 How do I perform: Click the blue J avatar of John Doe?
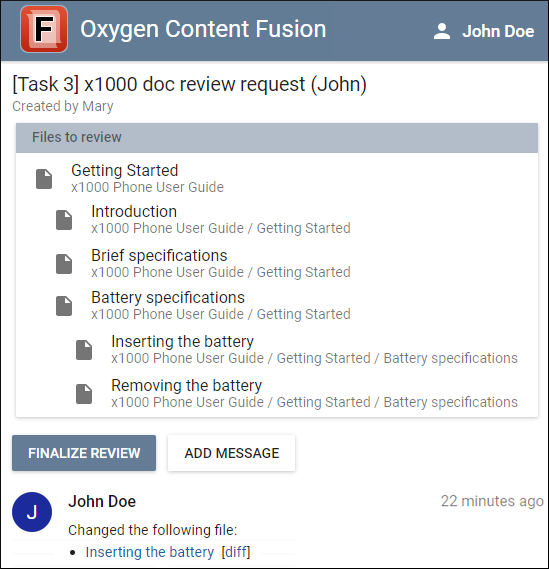[32, 512]
